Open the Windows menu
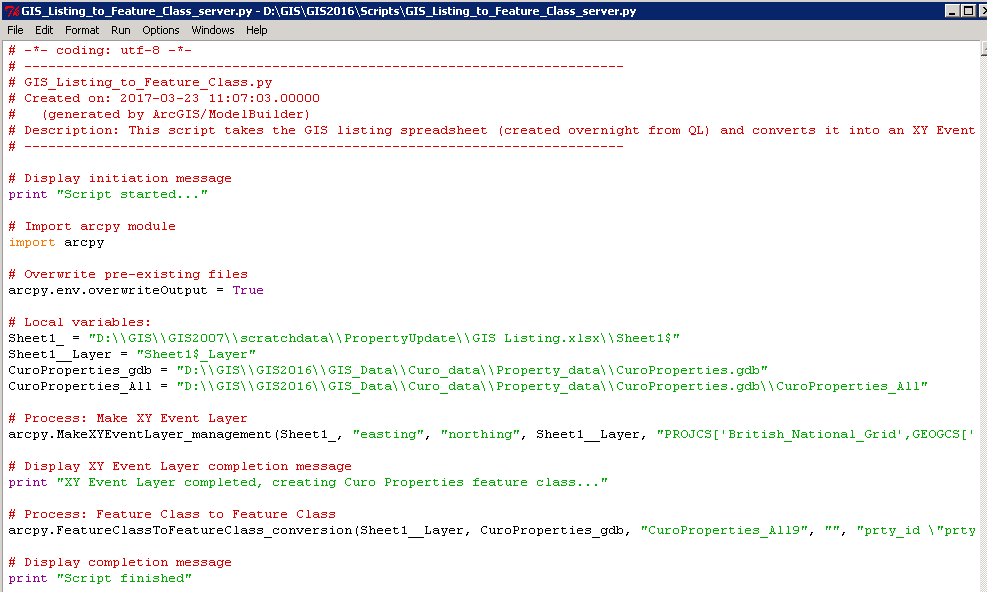The height and width of the screenshot is (592, 987). click(213, 30)
